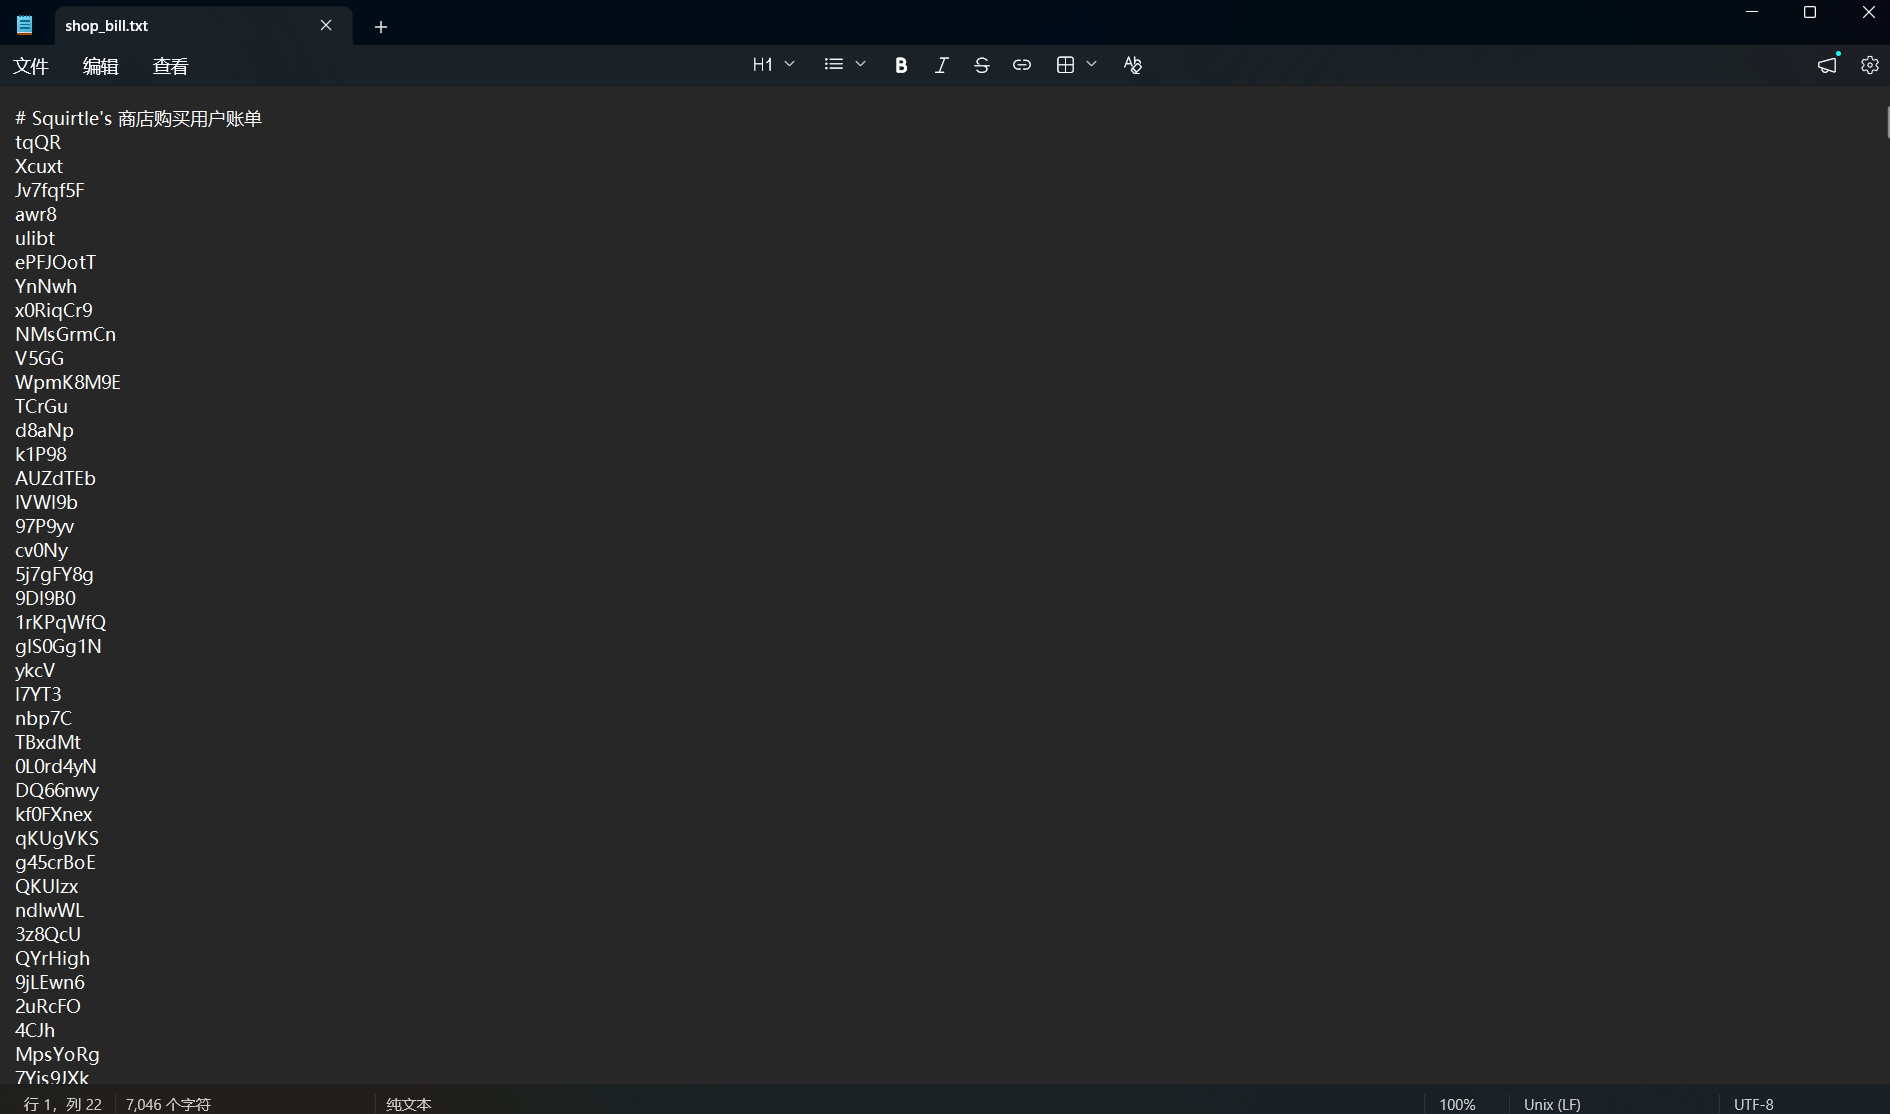Open Notepad settings gear
Screen dimensions: 1890x1114
coord(1869,65)
